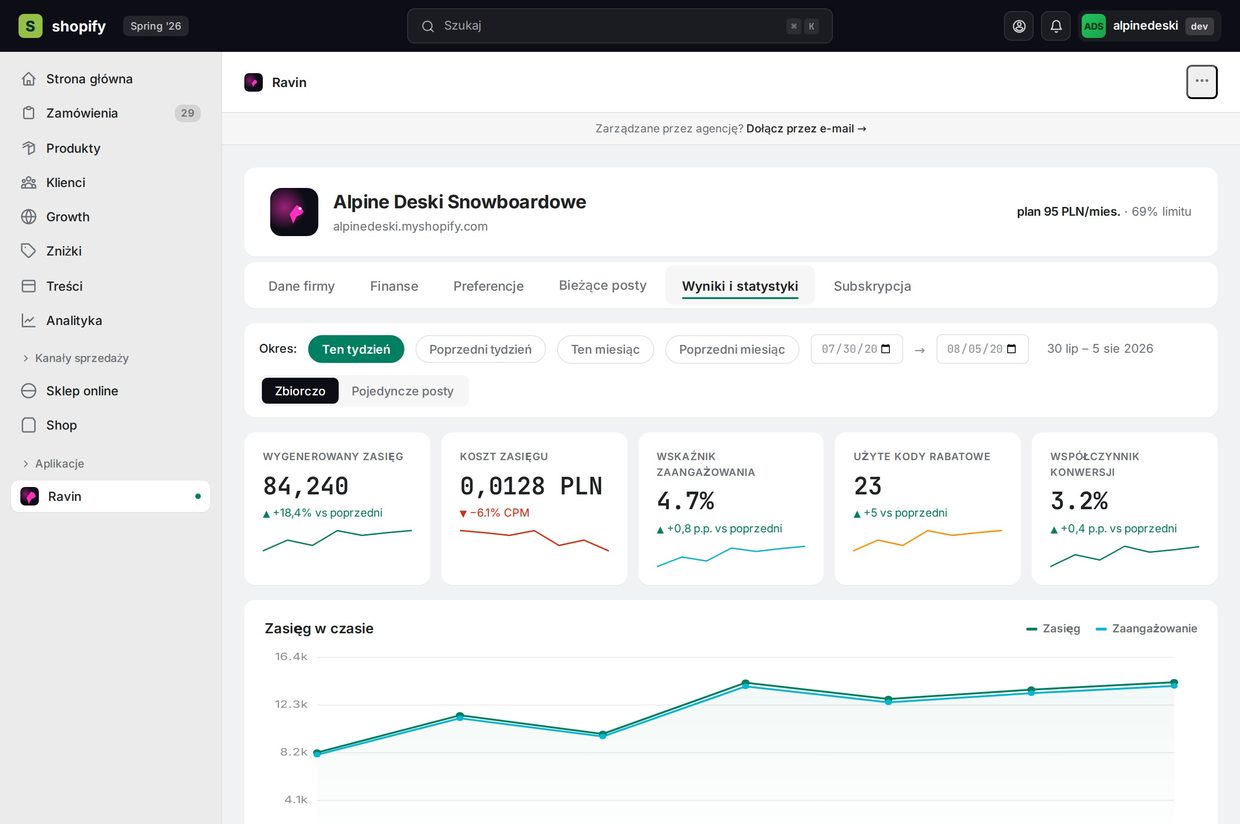
Task: Click alpinedeski.myshopify.com store address
Action: coord(410,227)
